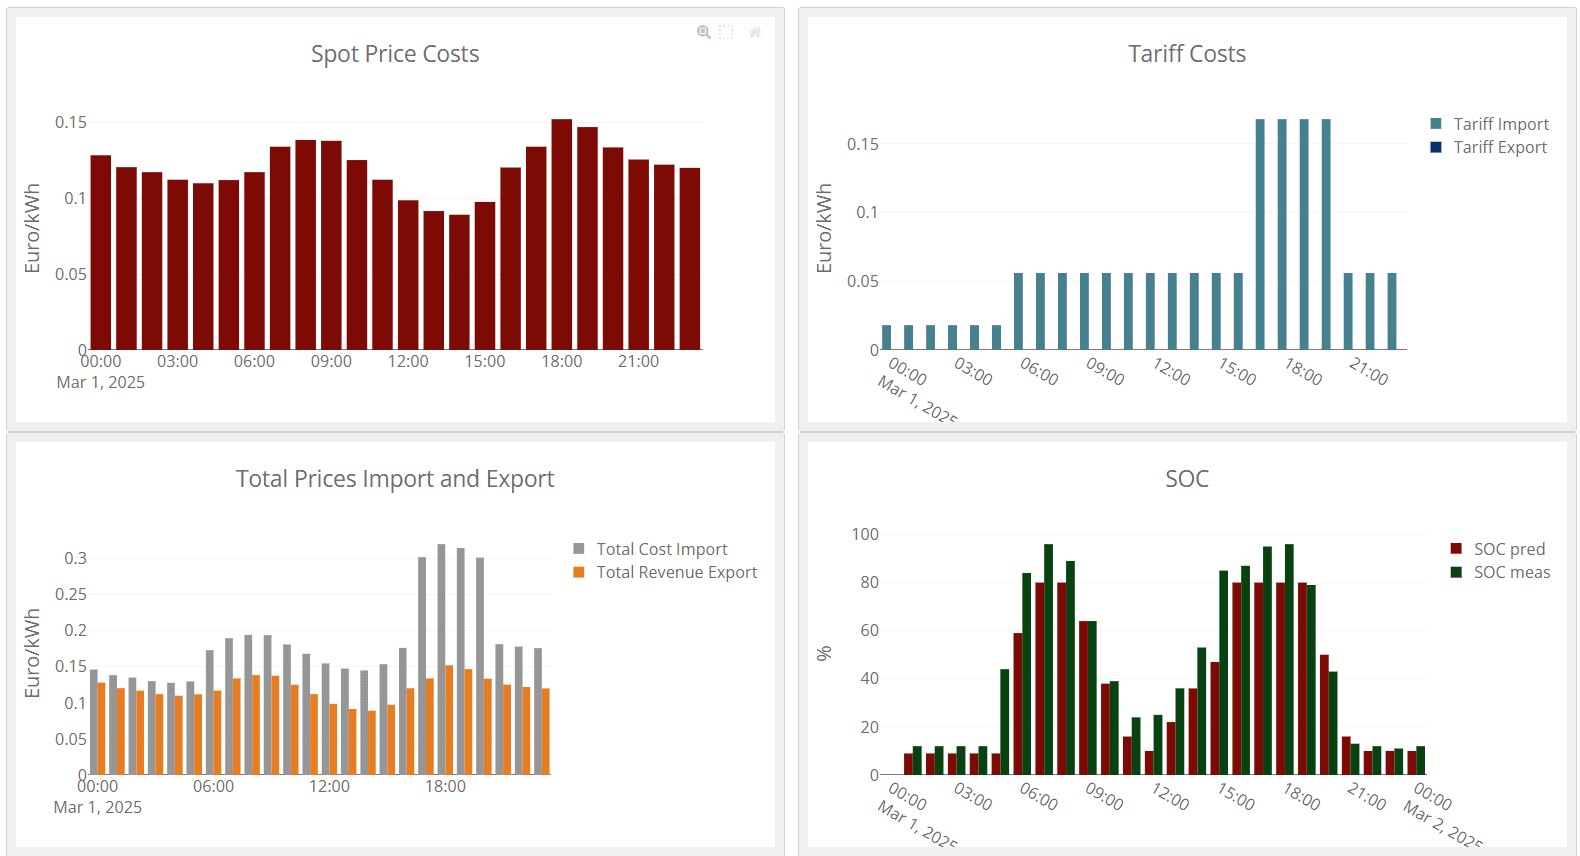The width and height of the screenshot is (1580, 856).
Task: Hide the Tariff Import series via legend
Action: point(1500,124)
